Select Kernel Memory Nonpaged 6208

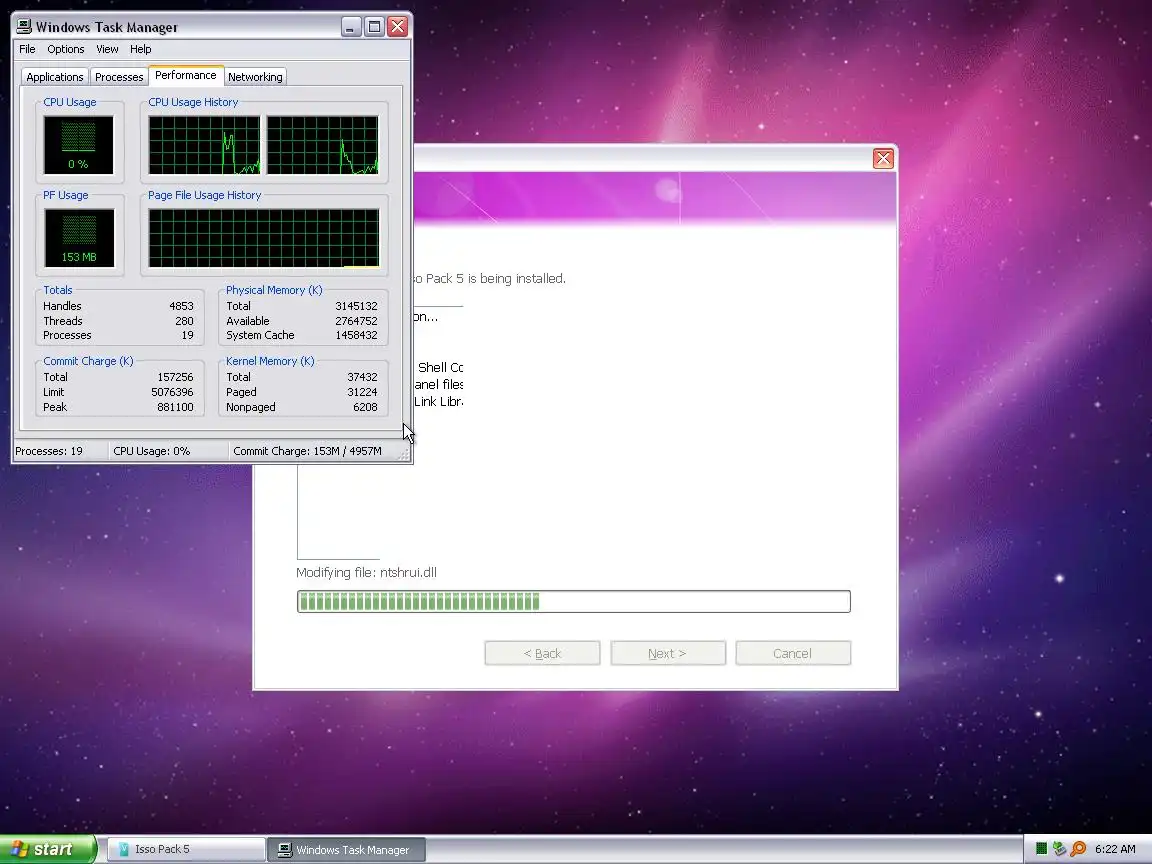pyautogui.click(x=365, y=407)
